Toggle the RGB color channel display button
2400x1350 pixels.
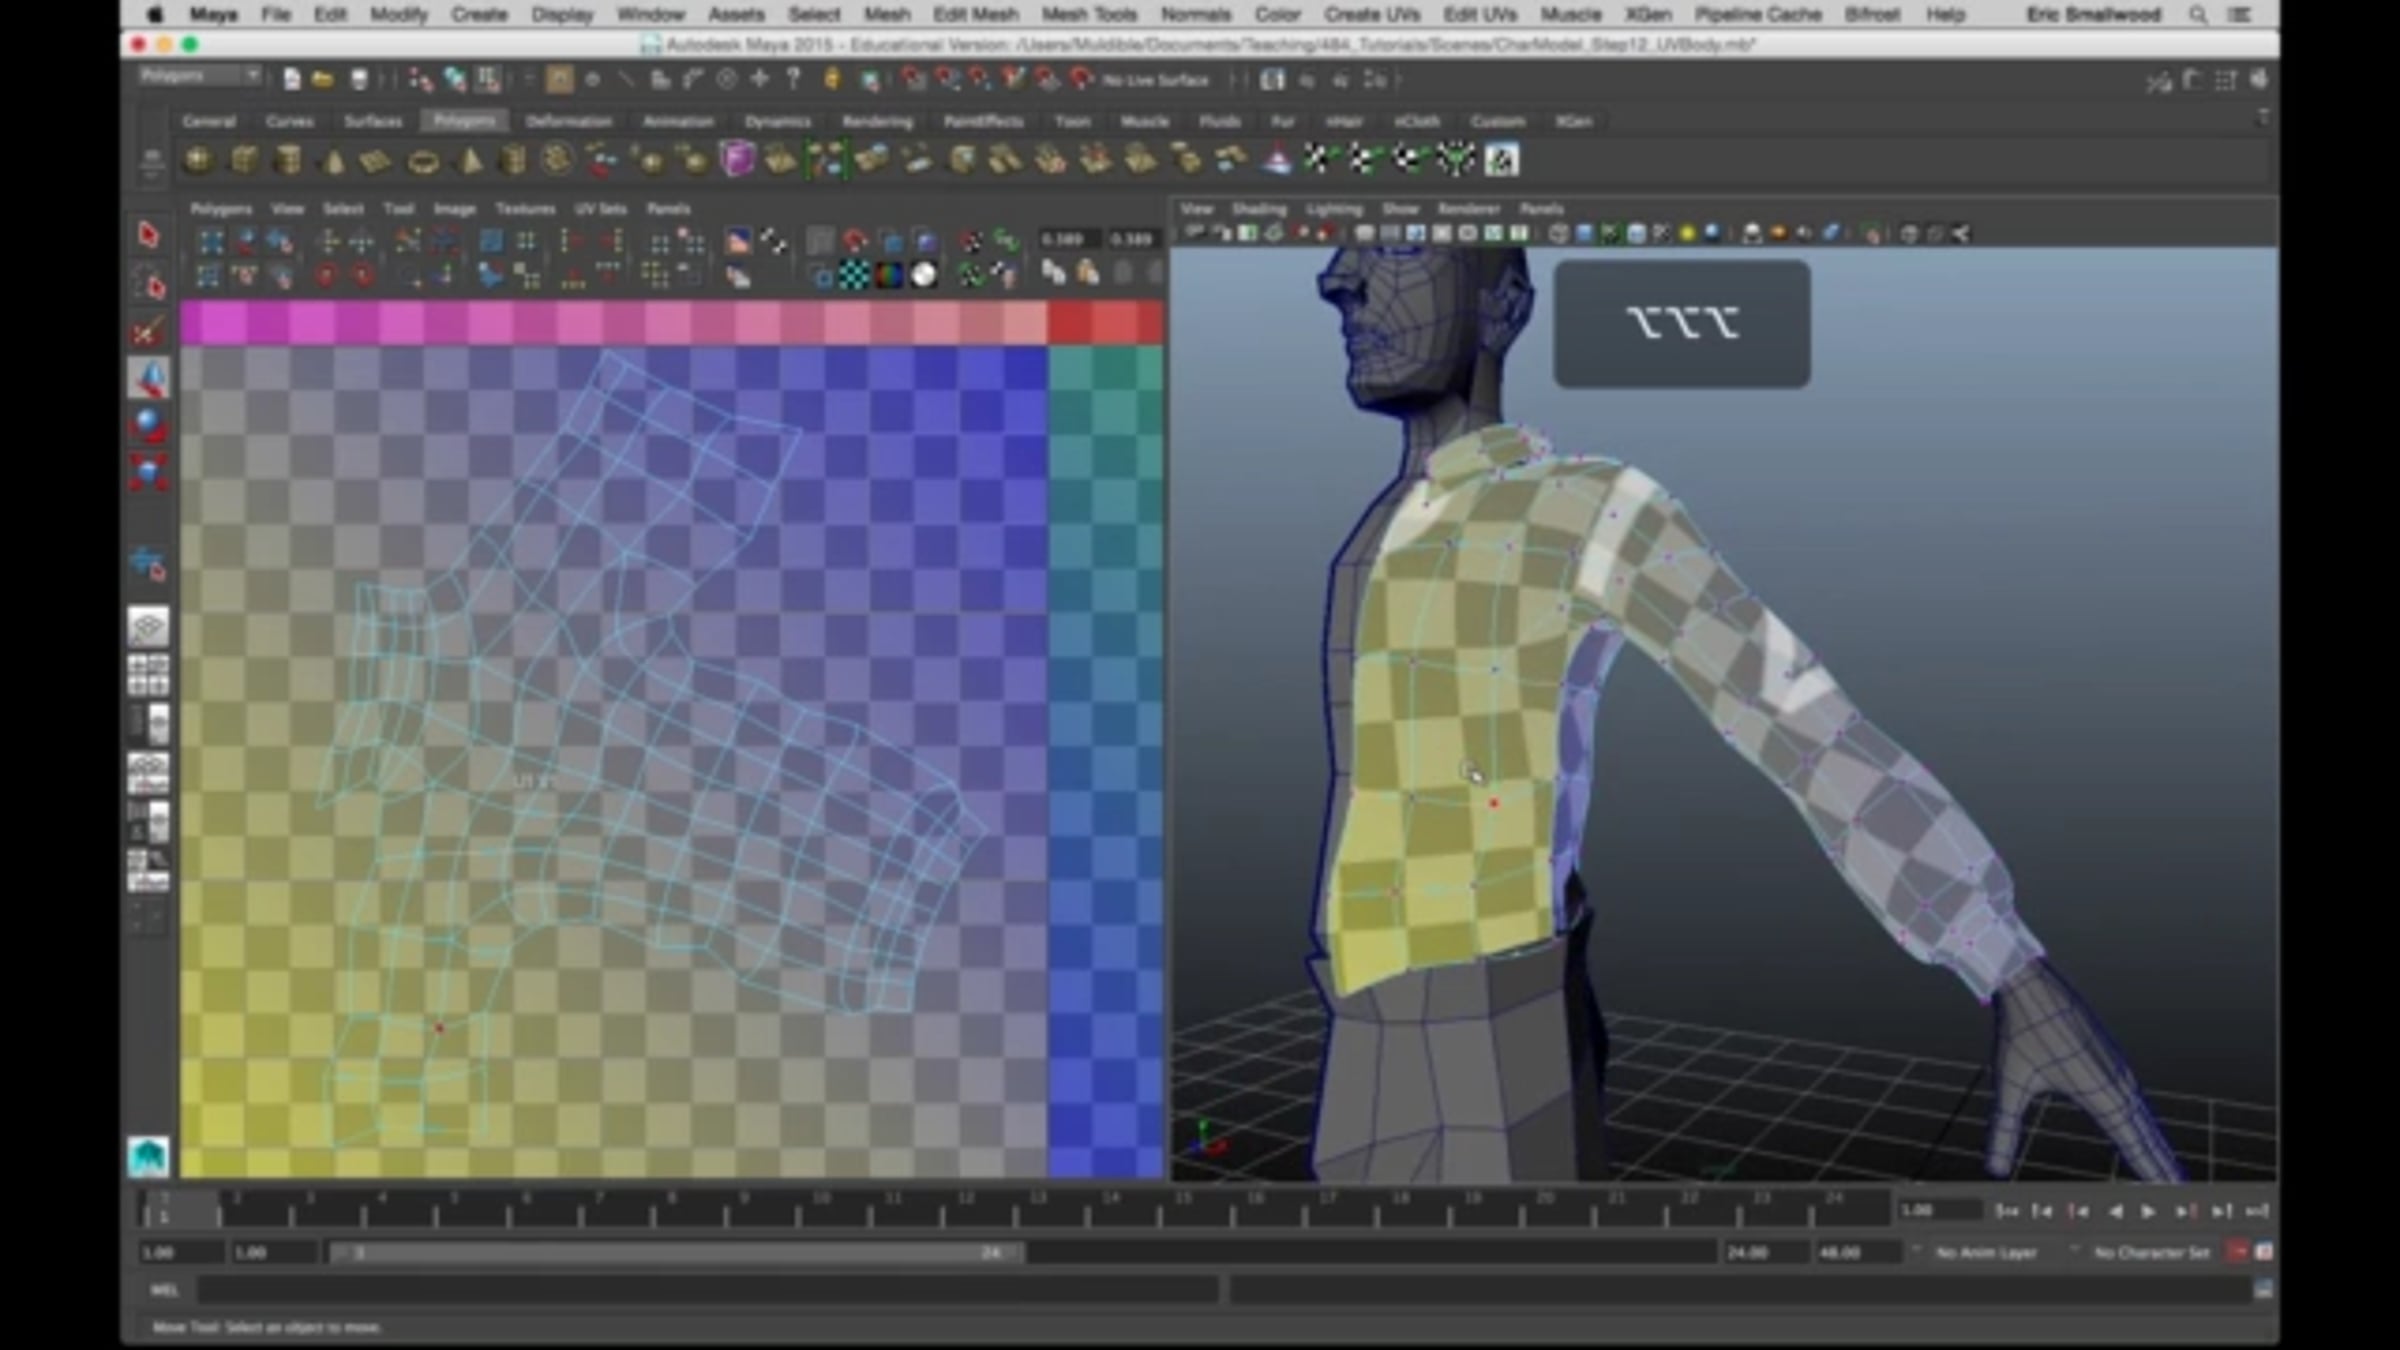(888, 275)
